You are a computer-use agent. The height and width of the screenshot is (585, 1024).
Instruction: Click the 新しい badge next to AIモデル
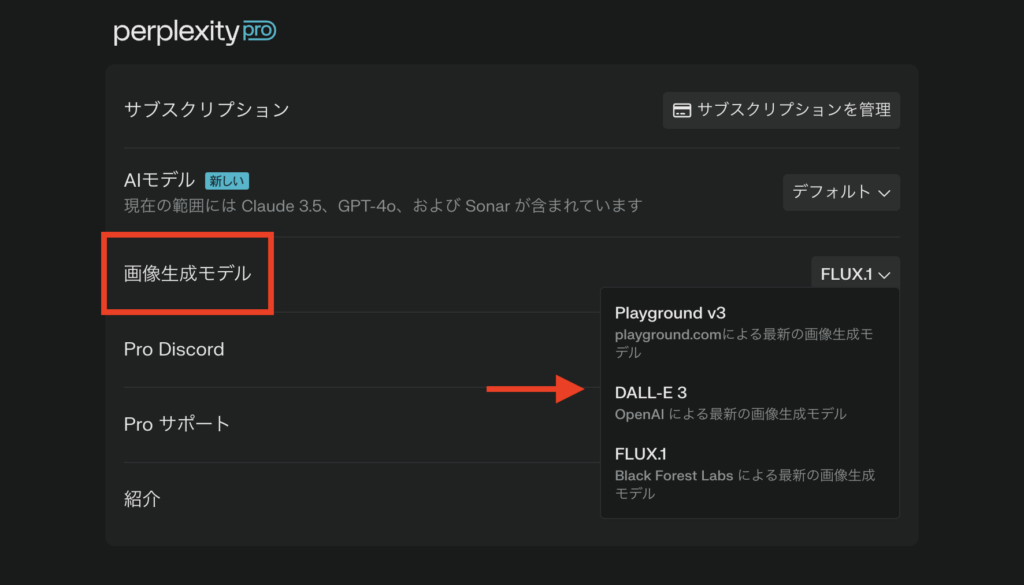point(226,181)
